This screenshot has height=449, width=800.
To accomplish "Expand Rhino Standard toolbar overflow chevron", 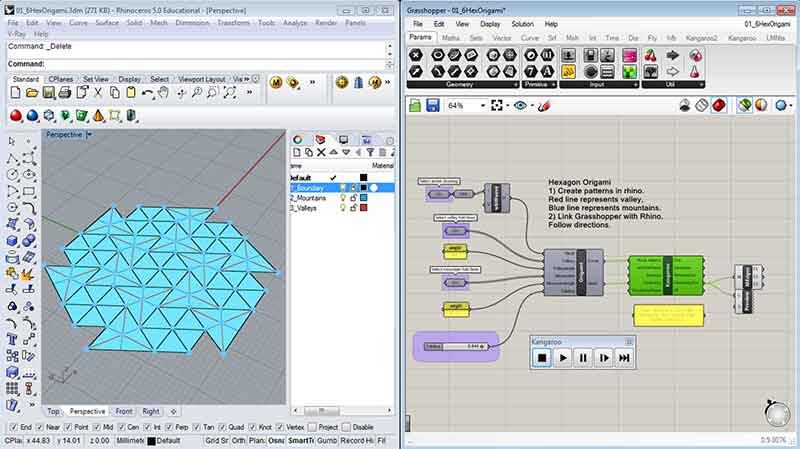I will (x=249, y=93).
